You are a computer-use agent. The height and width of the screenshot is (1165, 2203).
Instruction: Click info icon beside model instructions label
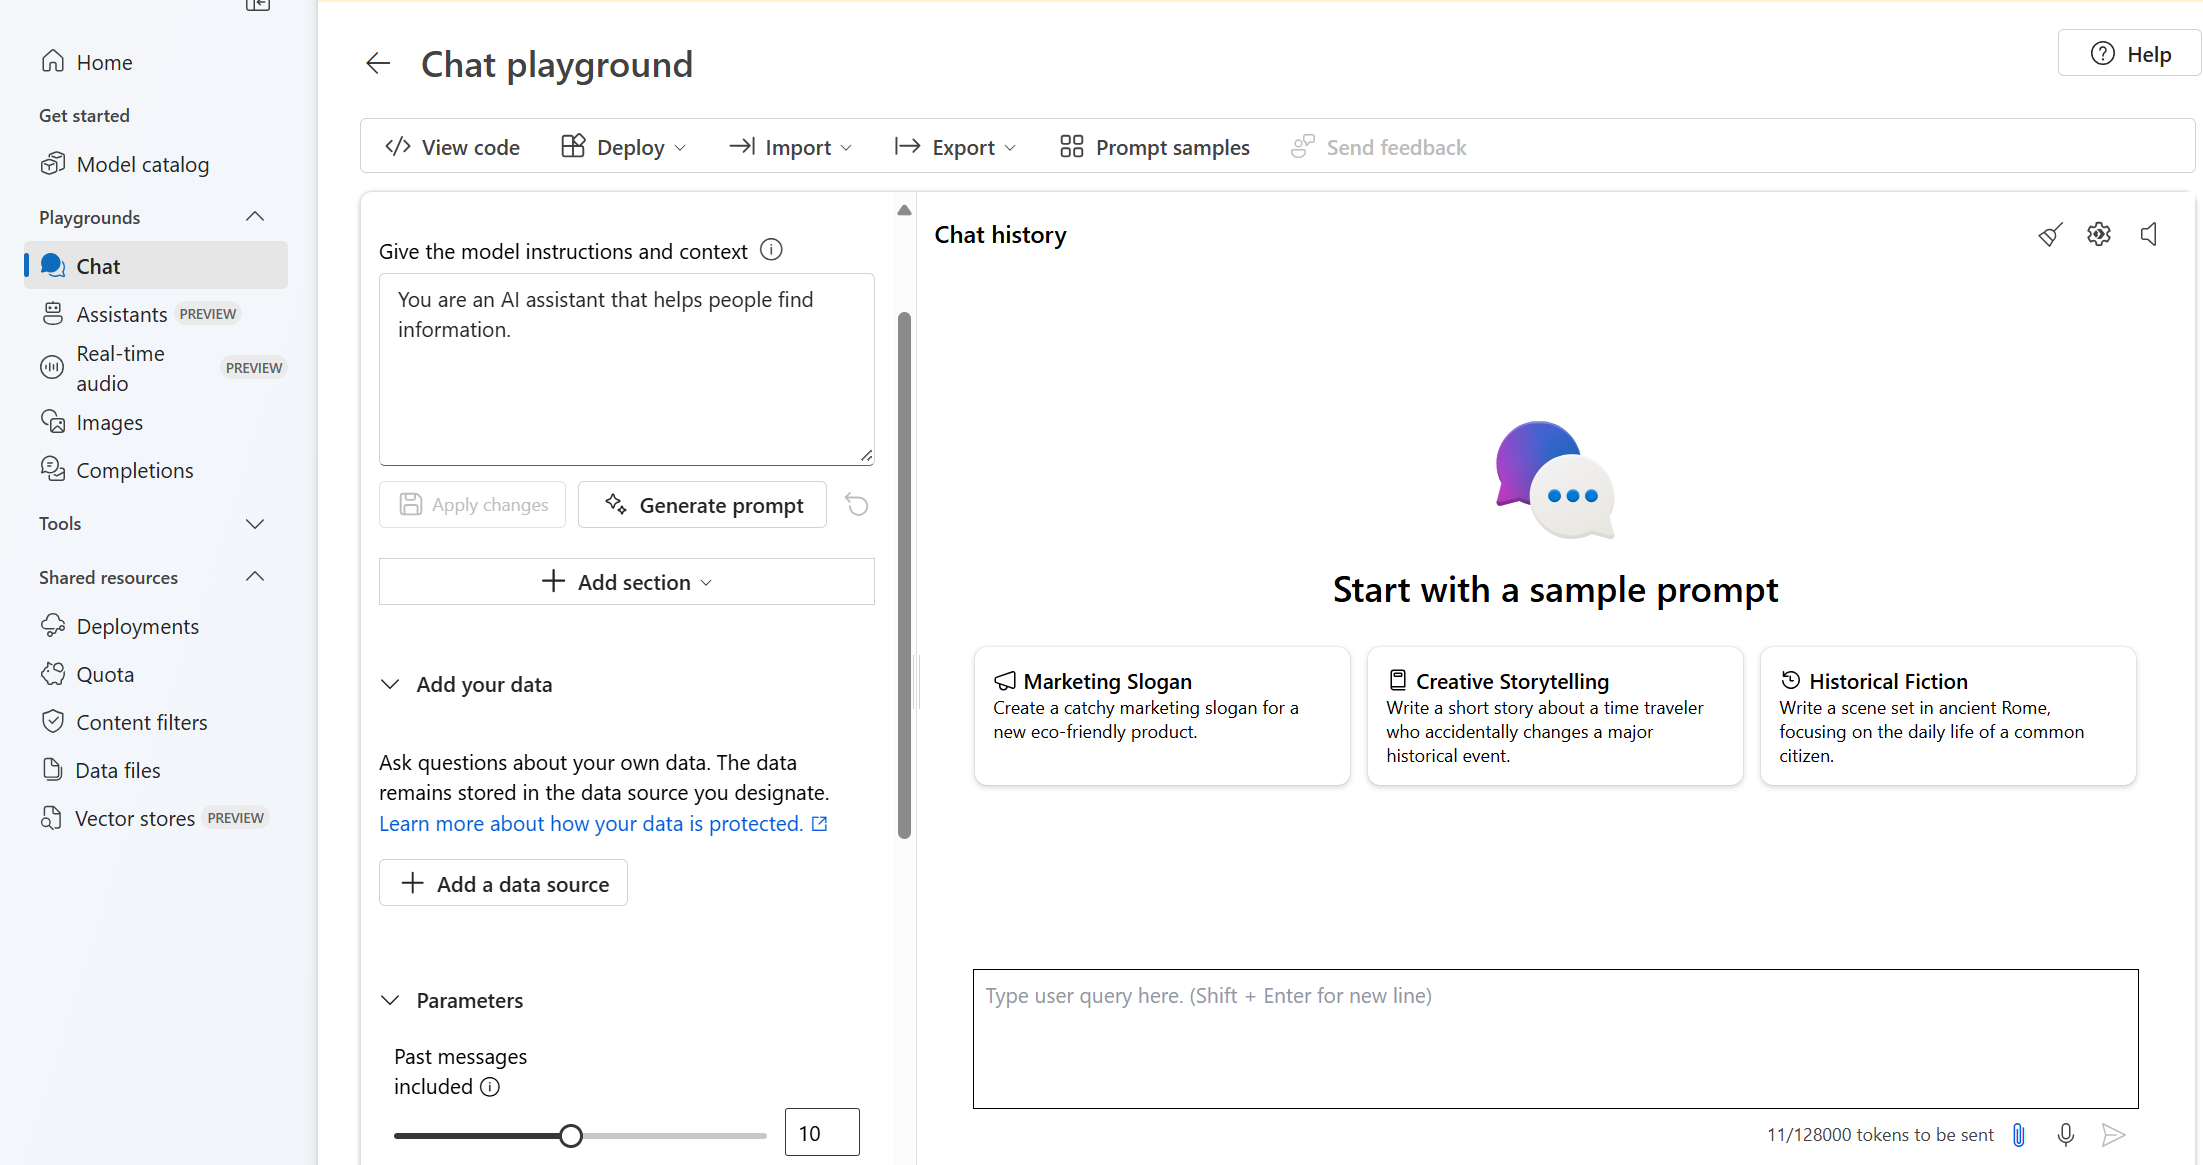[771, 250]
